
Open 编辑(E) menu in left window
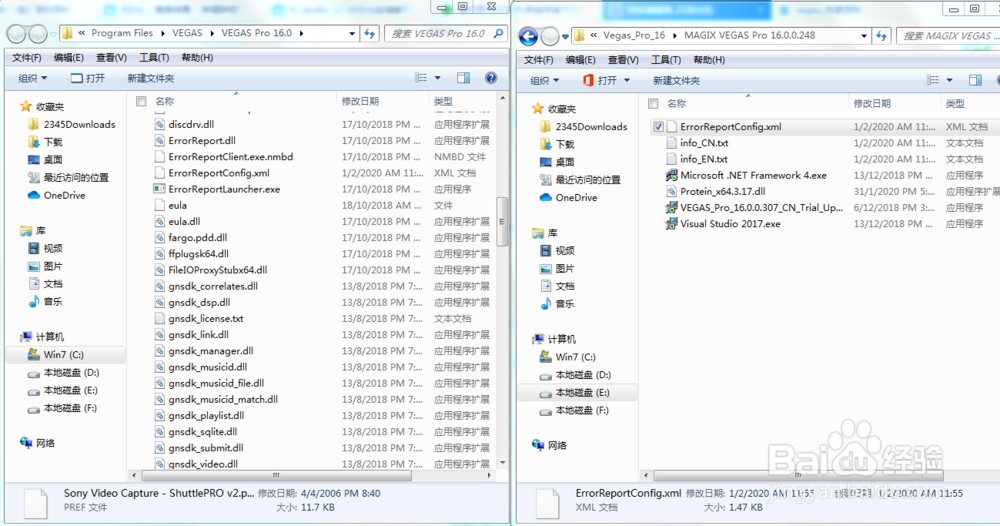pos(69,57)
